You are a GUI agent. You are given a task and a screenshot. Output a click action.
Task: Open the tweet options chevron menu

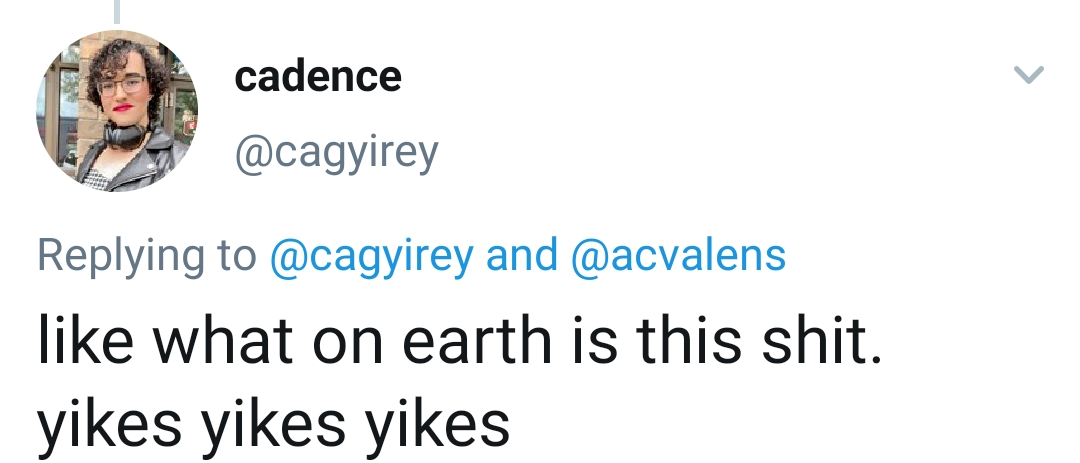1029,75
